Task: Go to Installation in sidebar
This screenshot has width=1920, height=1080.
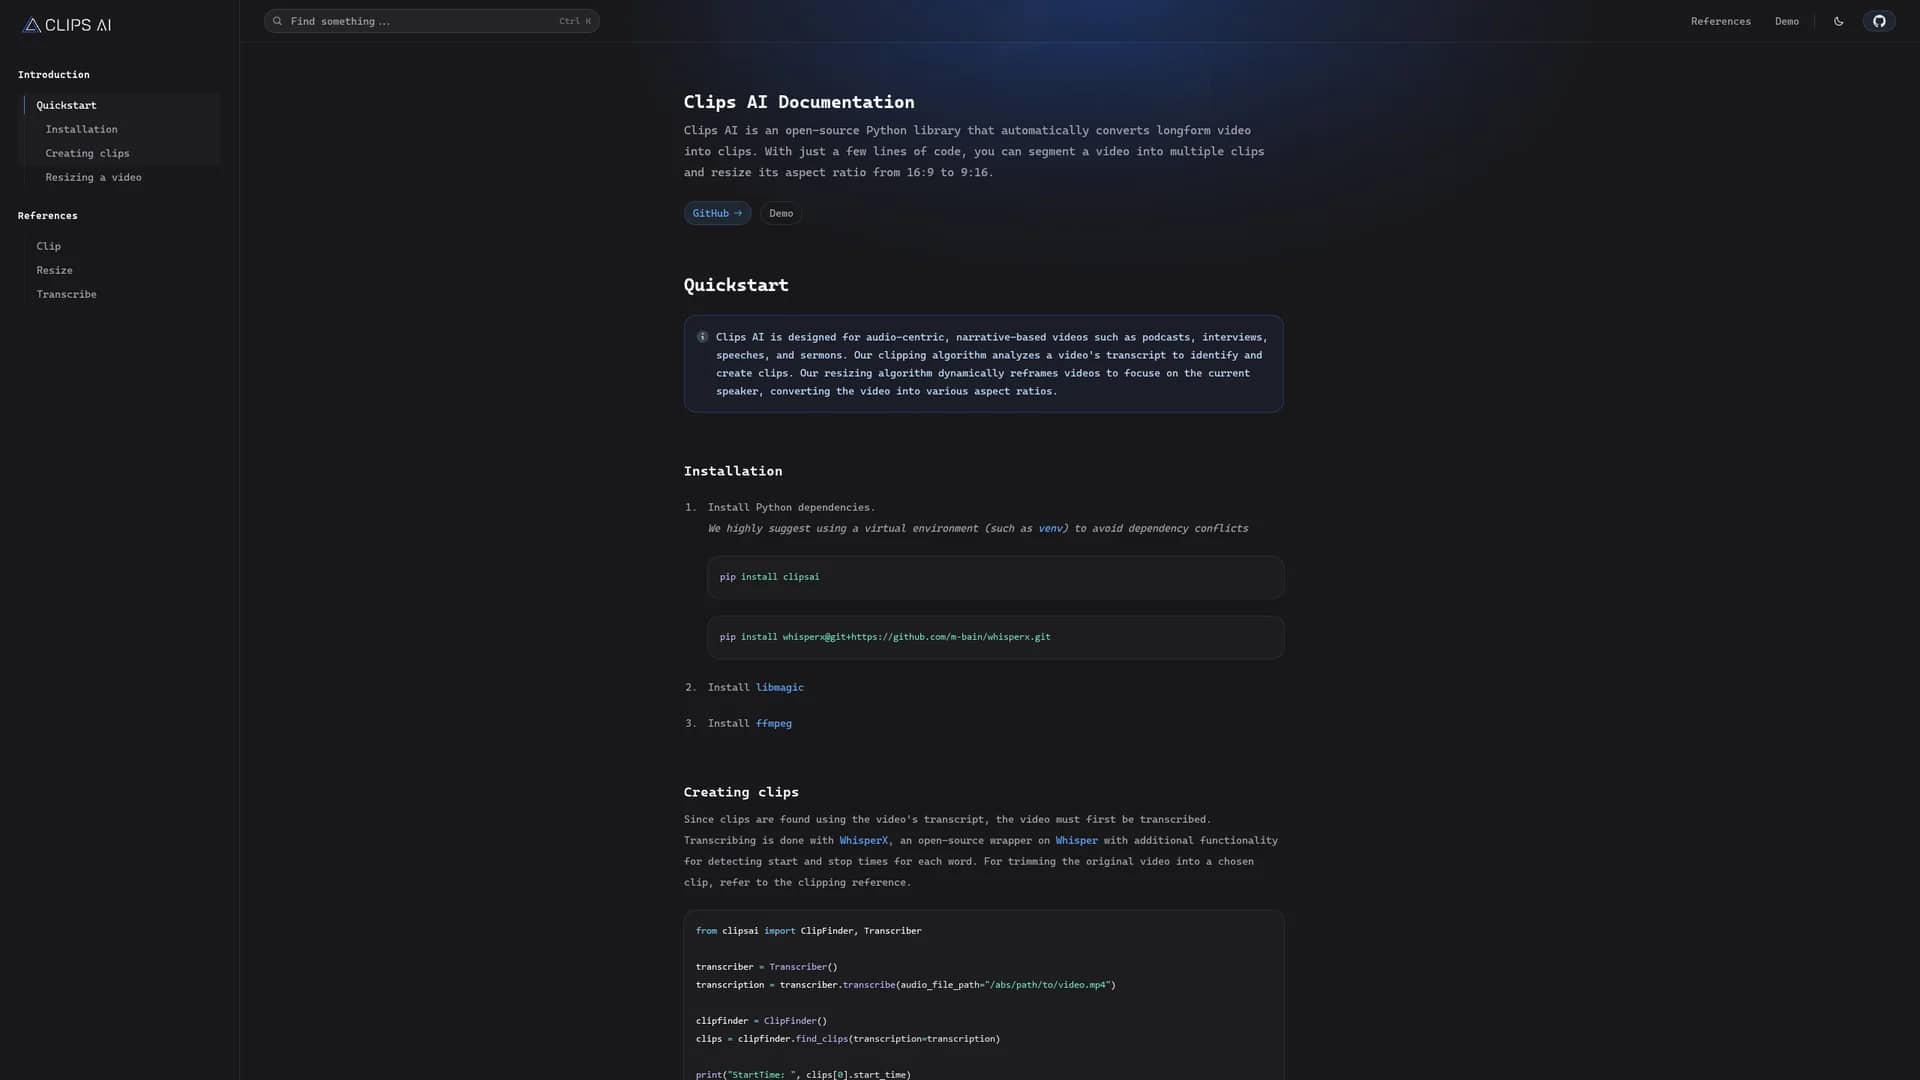Action: tap(81, 129)
